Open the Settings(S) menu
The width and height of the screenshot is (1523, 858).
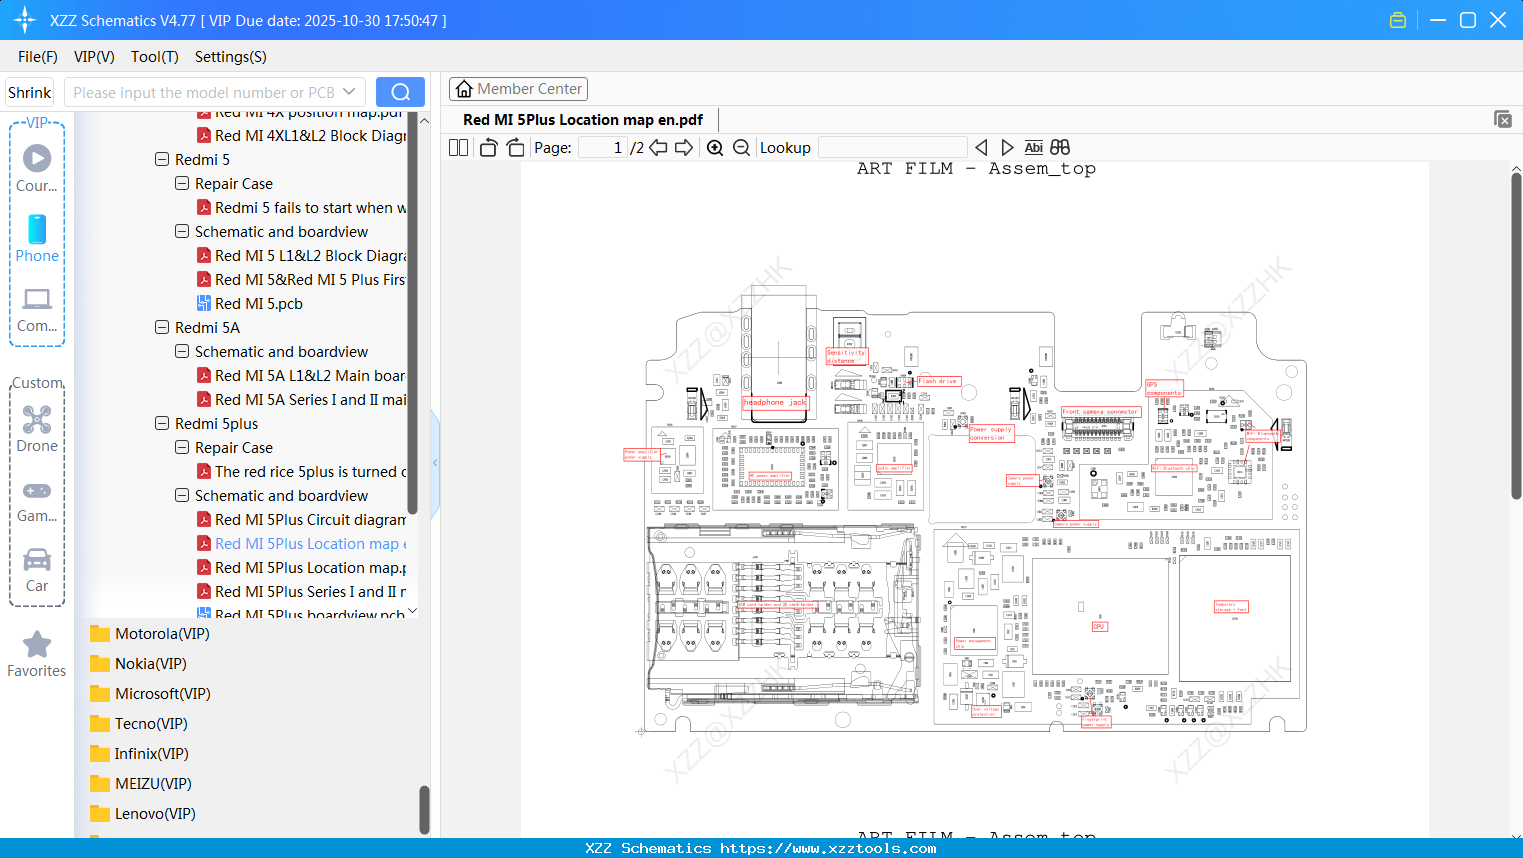[x=231, y=57]
